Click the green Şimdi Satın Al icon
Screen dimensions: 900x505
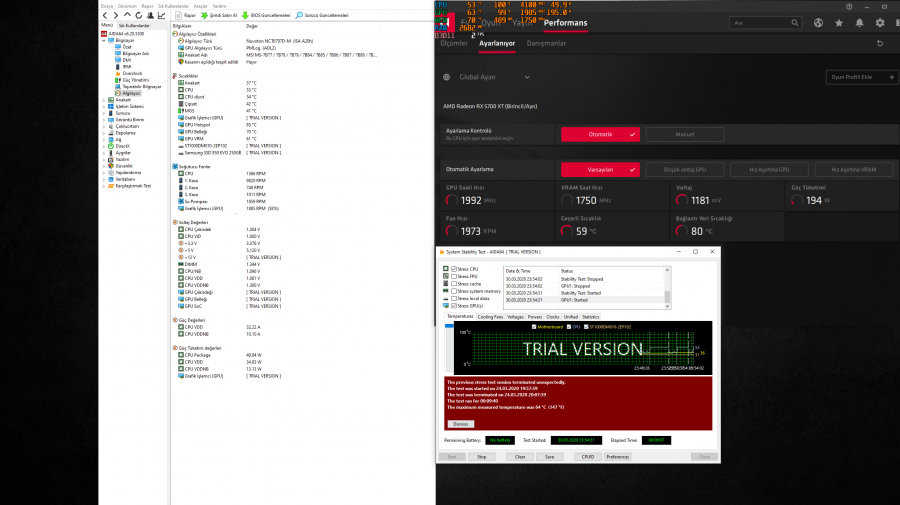click(x=204, y=15)
